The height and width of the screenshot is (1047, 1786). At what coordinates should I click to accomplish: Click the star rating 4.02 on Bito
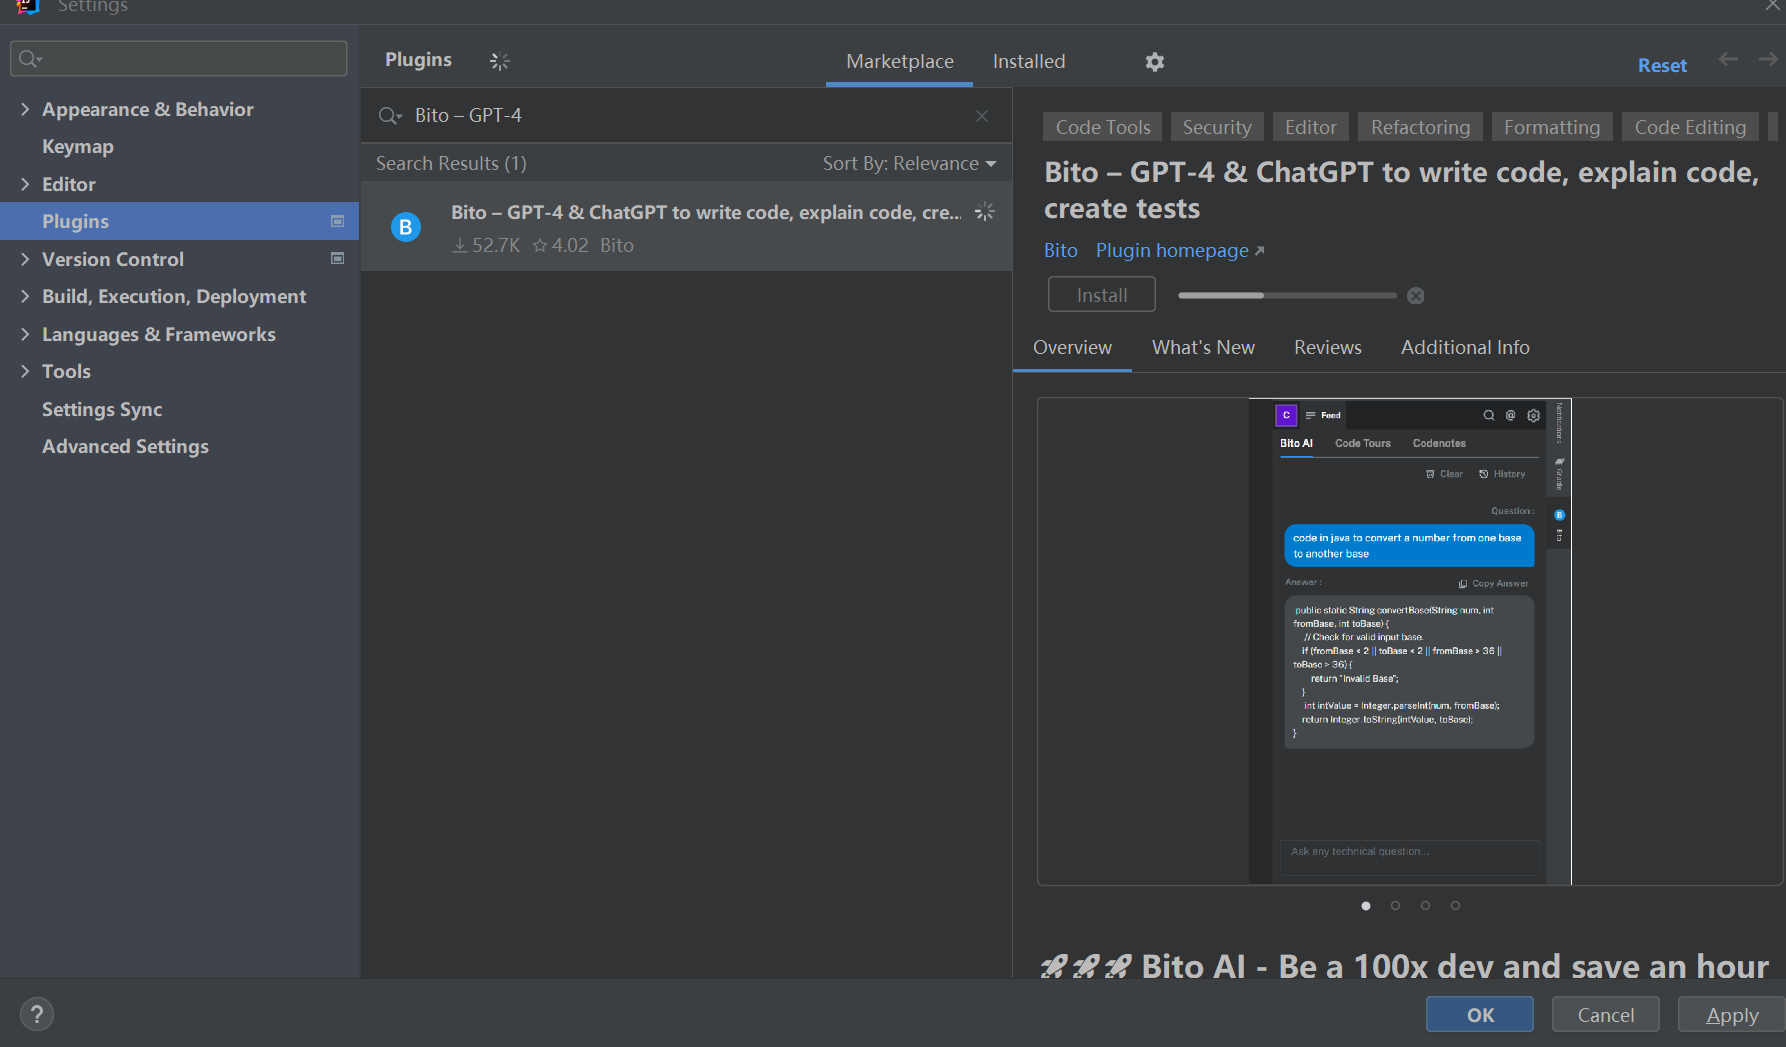(560, 245)
